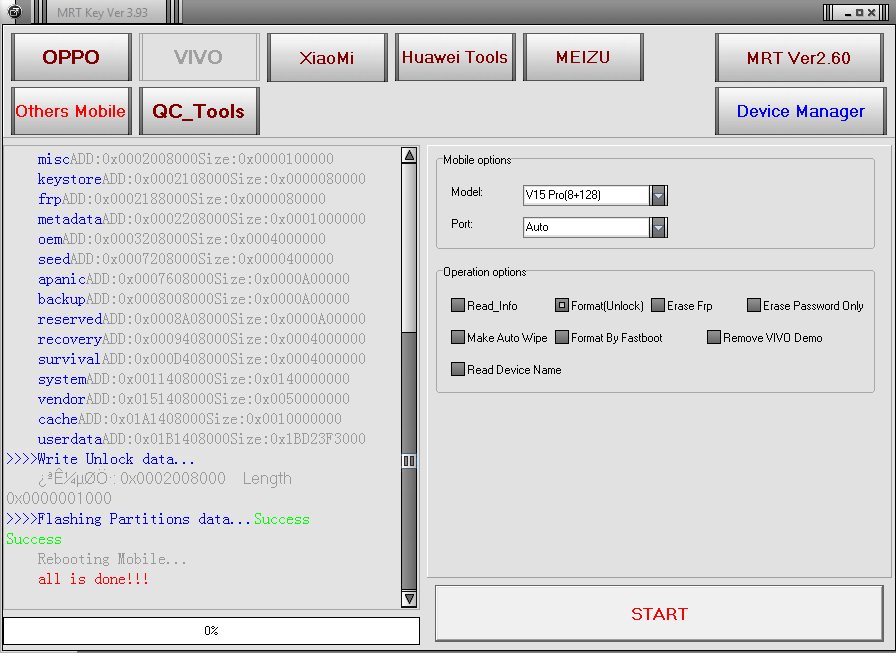Toggle the Format(Unlock) checkbox
896x653 pixels.
562,305
